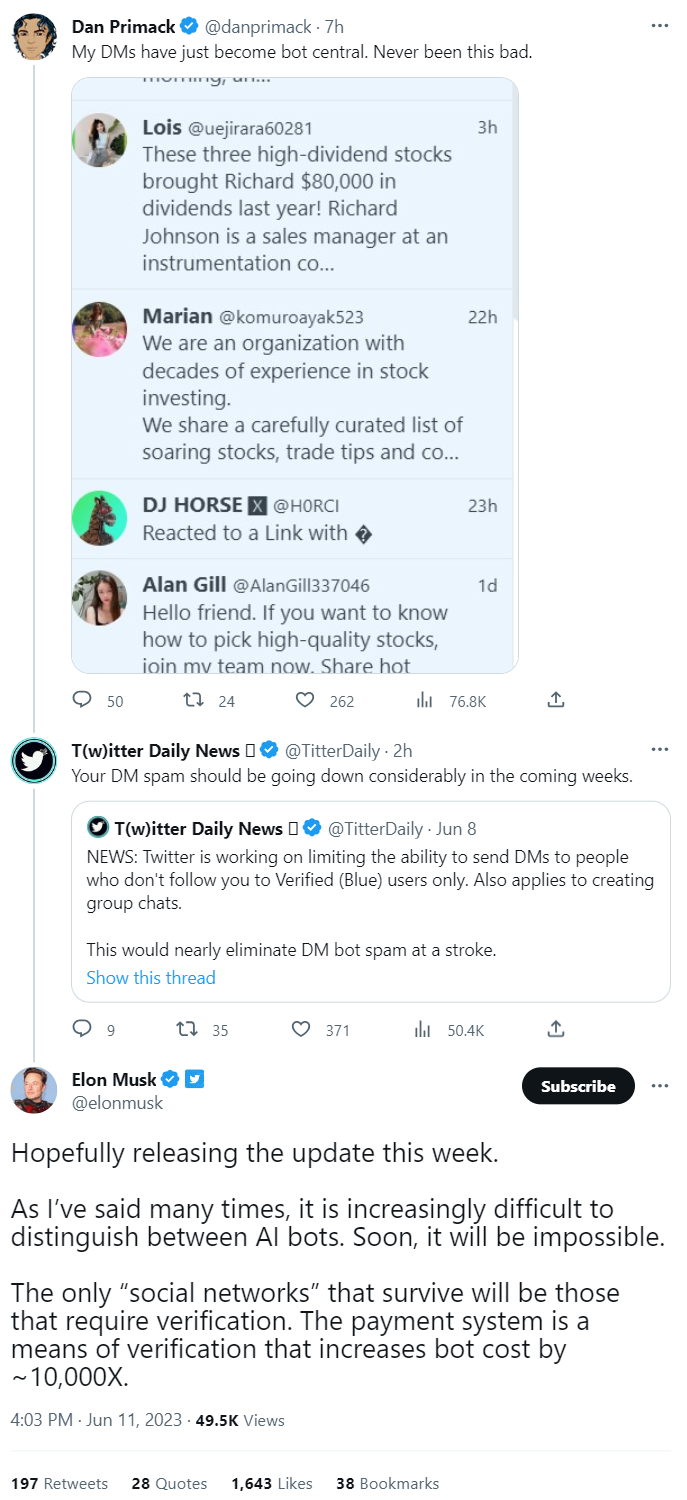View analytics on Dan Primack's tweet
This screenshot has width=687, height=1500.
(x=424, y=700)
